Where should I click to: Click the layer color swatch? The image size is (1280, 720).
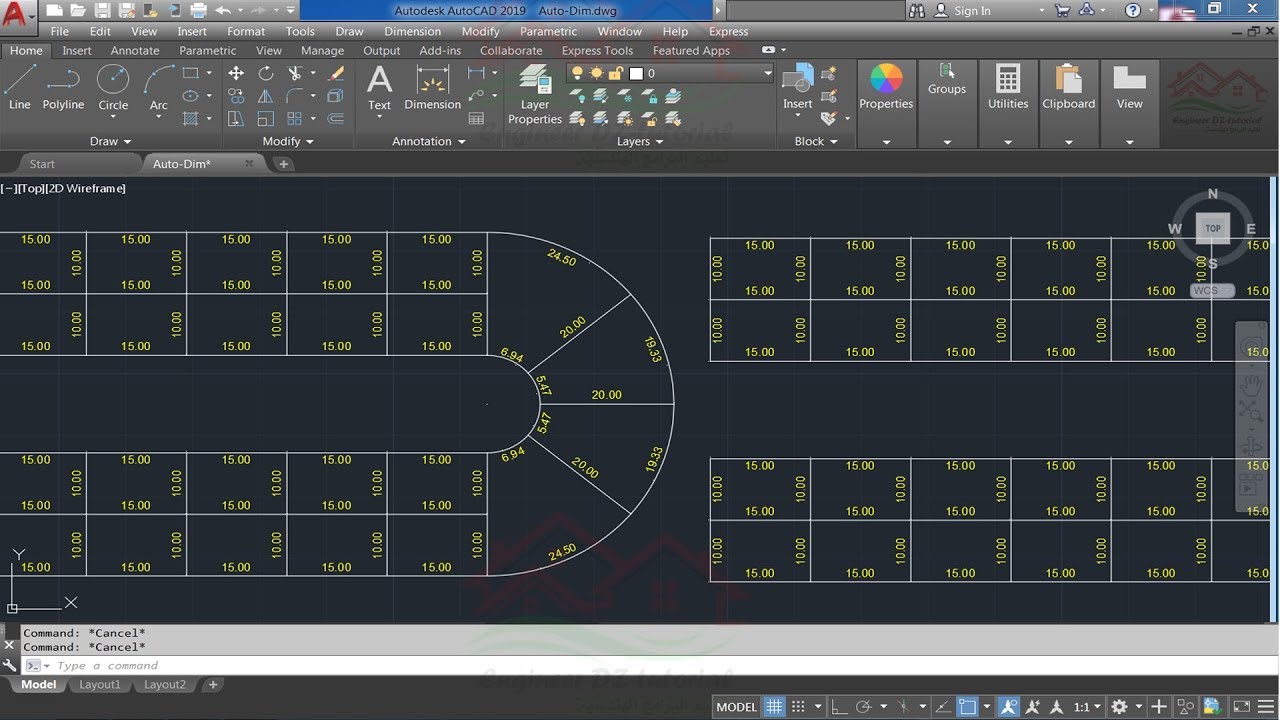tap(635, 73)
